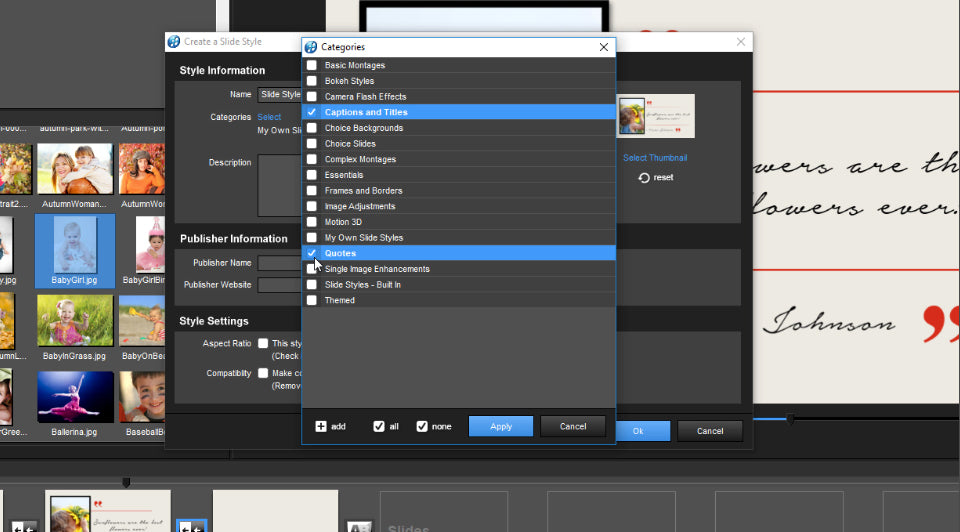Enable the Motion 3D category checkbox
Viewport: 960px width, 532px height.
click(x=312, y=222)
